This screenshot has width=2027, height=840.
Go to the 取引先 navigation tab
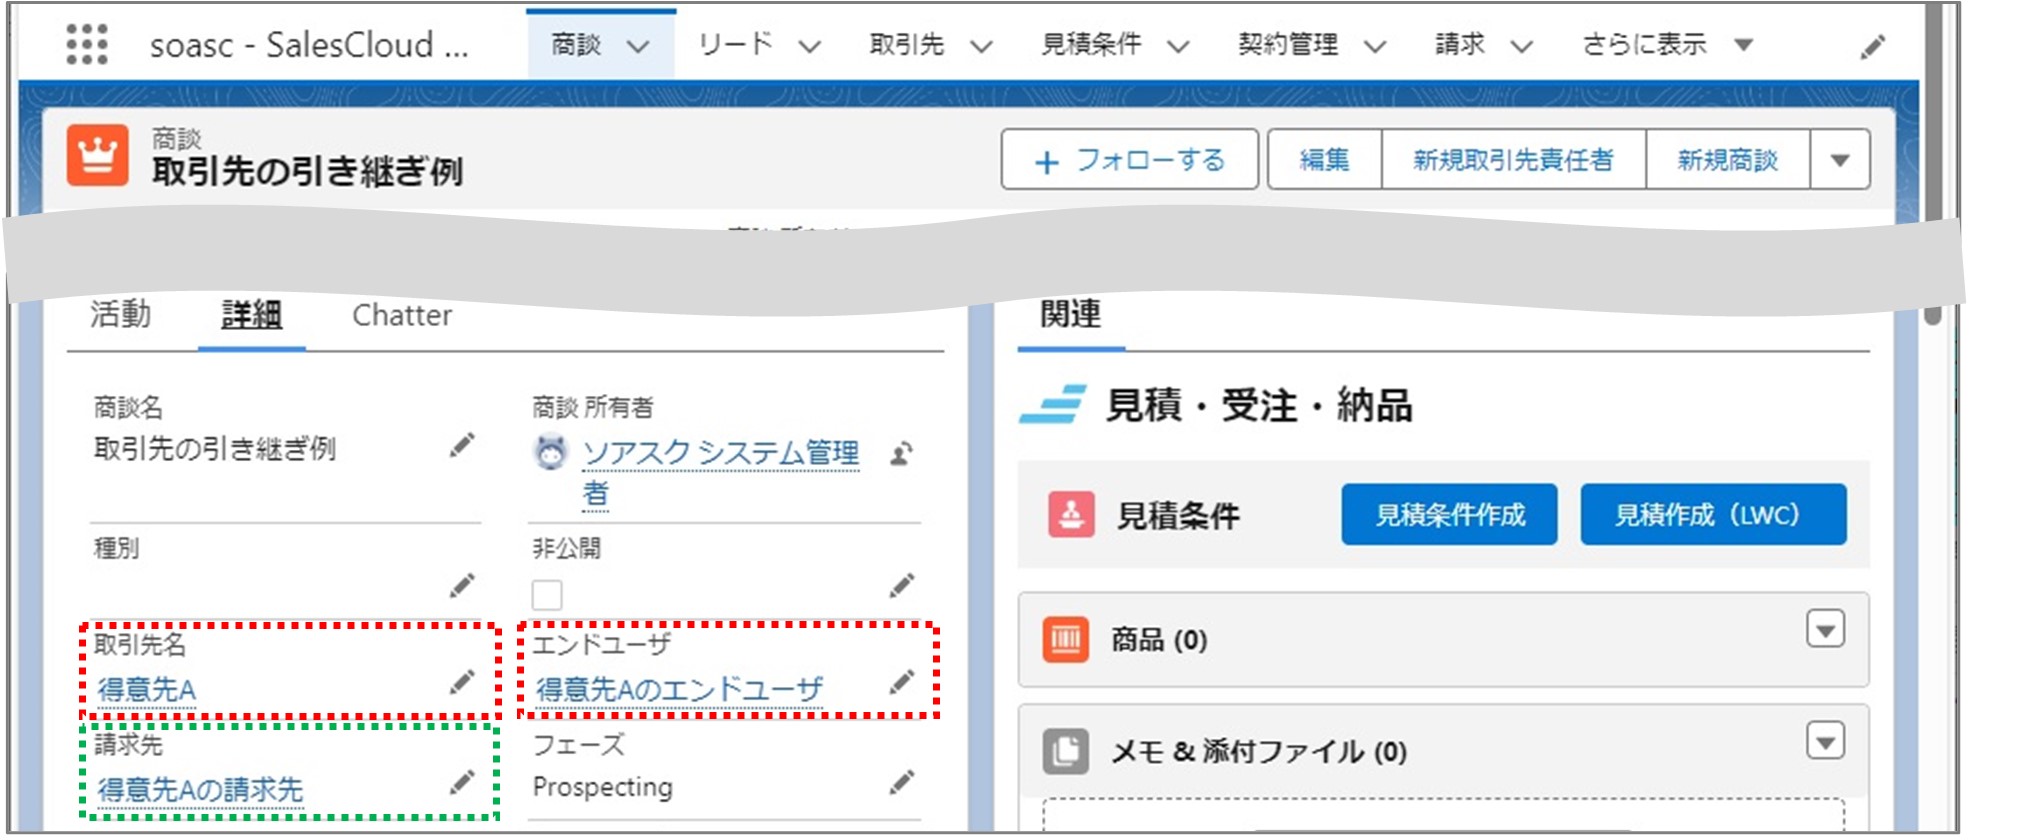[x=907, y=45]
